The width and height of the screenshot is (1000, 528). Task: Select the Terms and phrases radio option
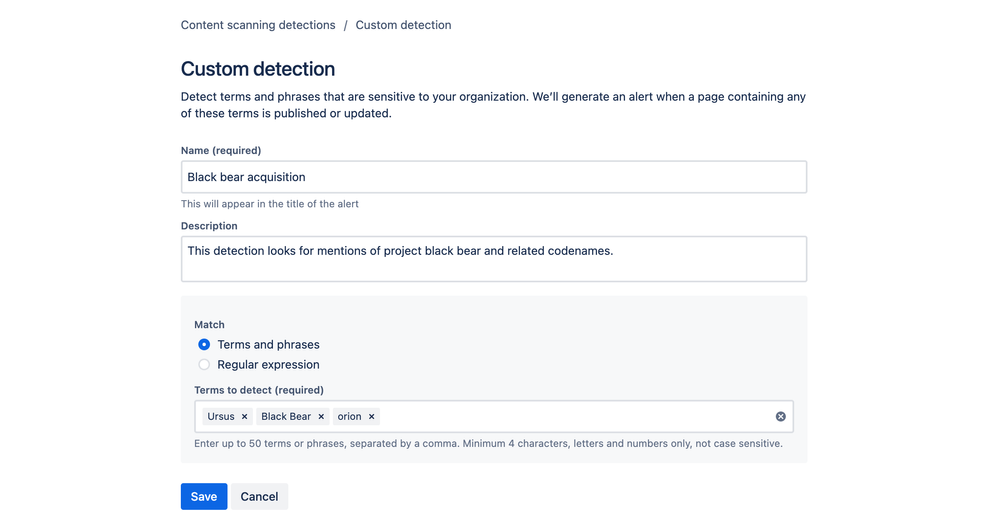[x=204, y=345]
